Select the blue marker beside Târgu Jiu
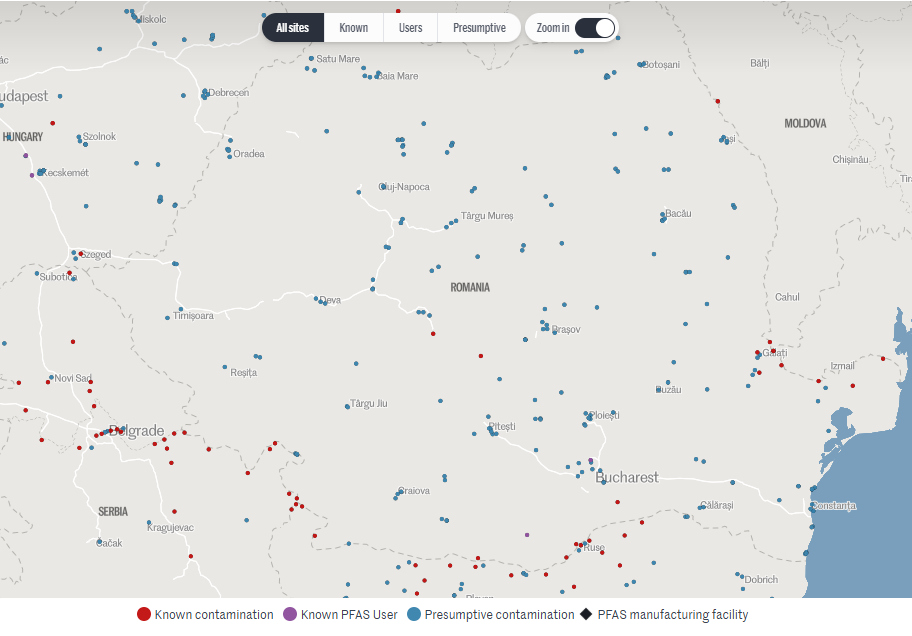Viewport: 912px width, 636px height. [347, 406]
